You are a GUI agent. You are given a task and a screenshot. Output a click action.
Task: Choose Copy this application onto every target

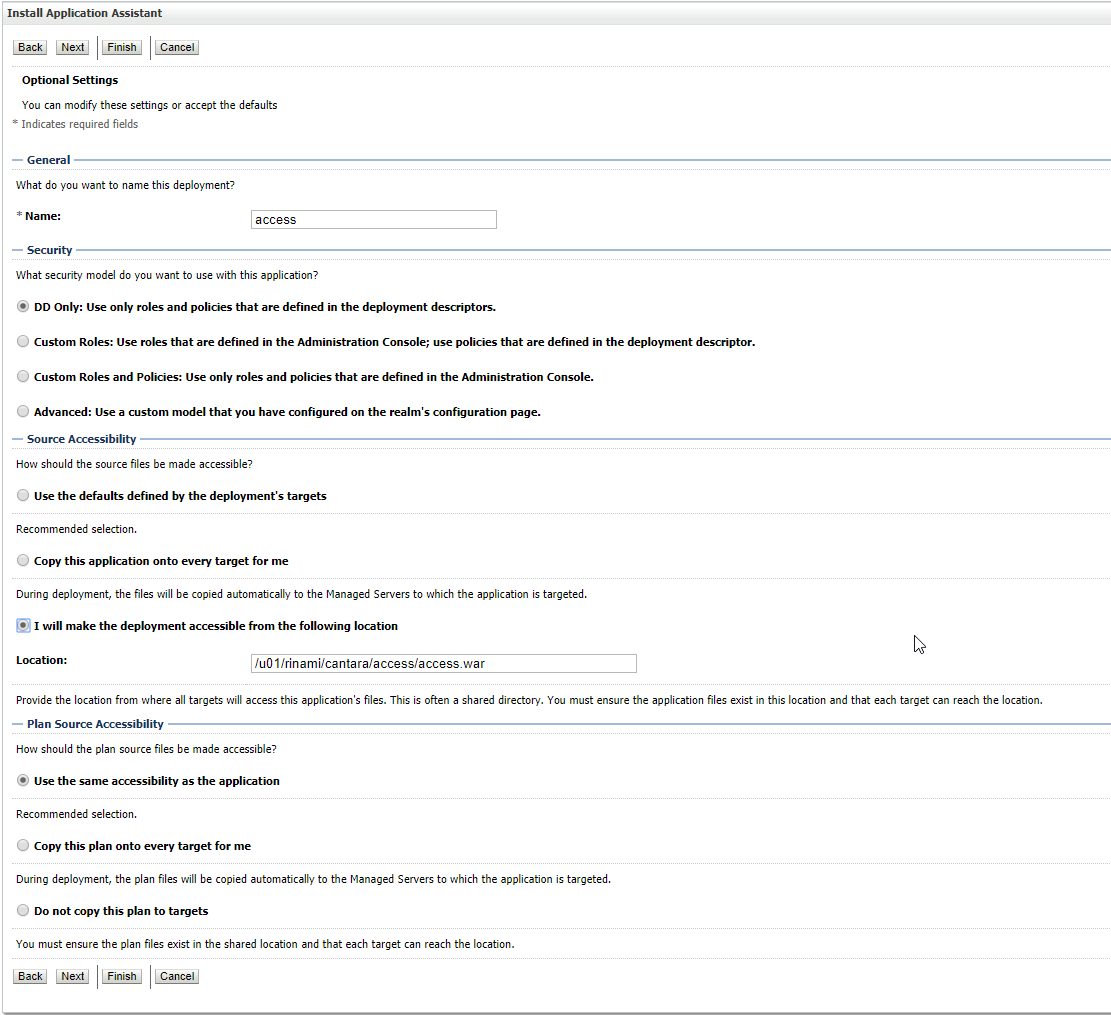click(x=23, y=561)
